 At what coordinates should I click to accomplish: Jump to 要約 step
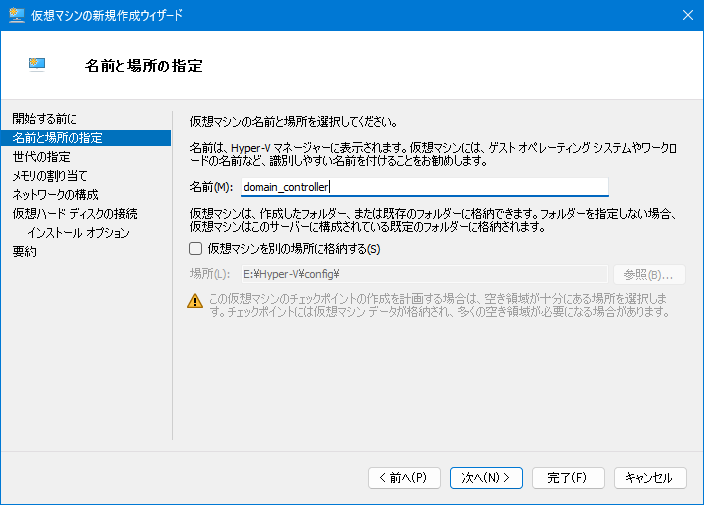click(25, 251)
